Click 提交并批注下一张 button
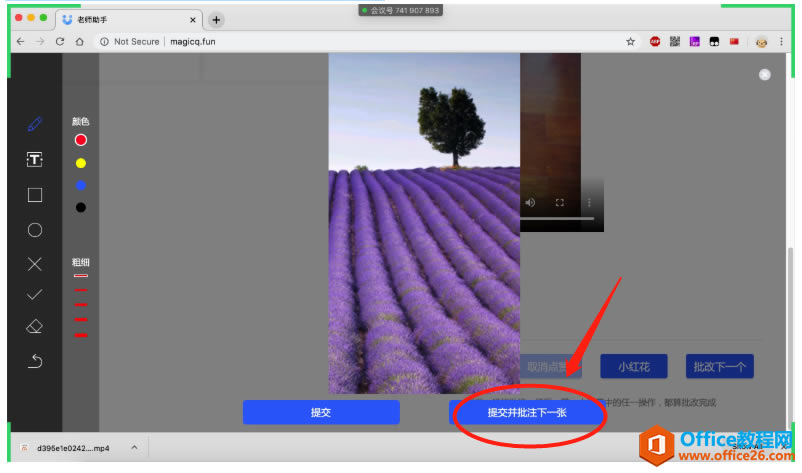Screen dimensions: 802x473 pyautogui.click(x=527, y=412)
